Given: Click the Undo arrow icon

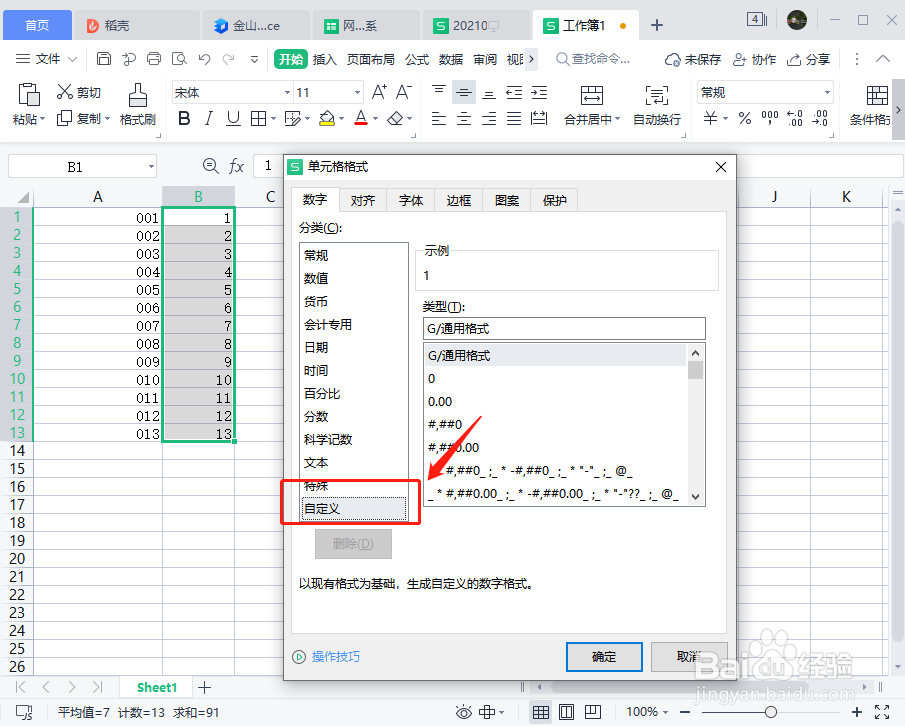Looking at the screenshot, I should (204, 59).
